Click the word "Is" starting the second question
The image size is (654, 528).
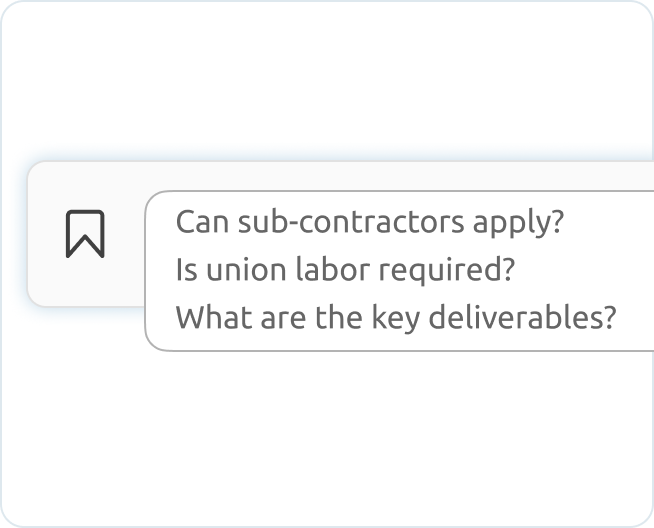click(x=186, y=270)
